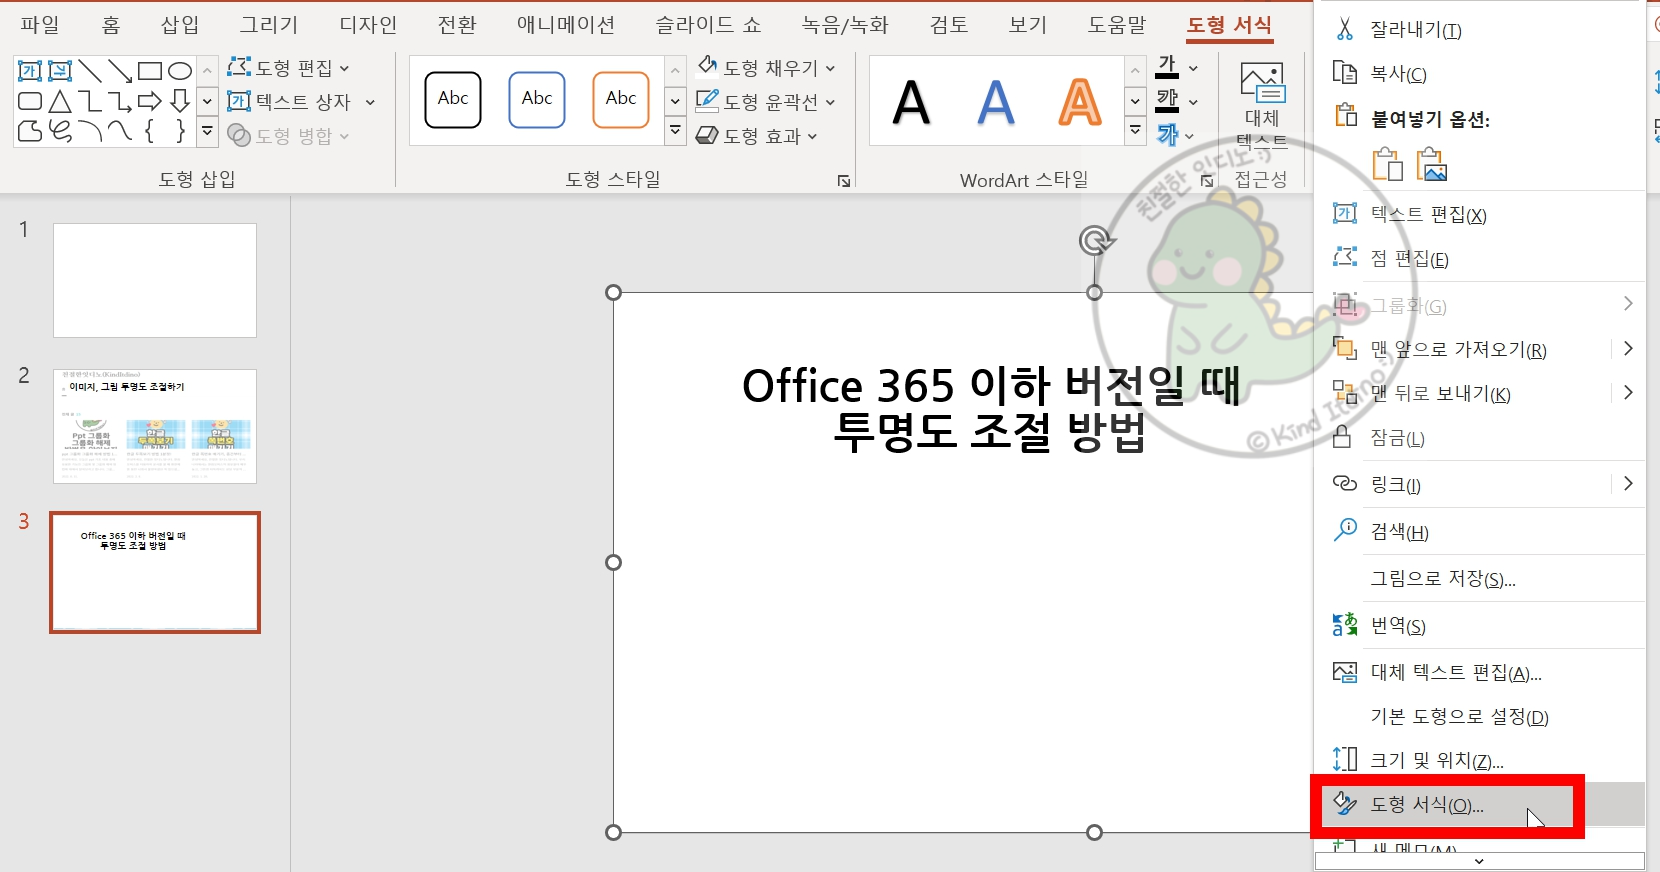Viewport: 1660px width, 872px height.
Task: Choose 그림으로 저장 menu item
Action: pos(1479,578)
